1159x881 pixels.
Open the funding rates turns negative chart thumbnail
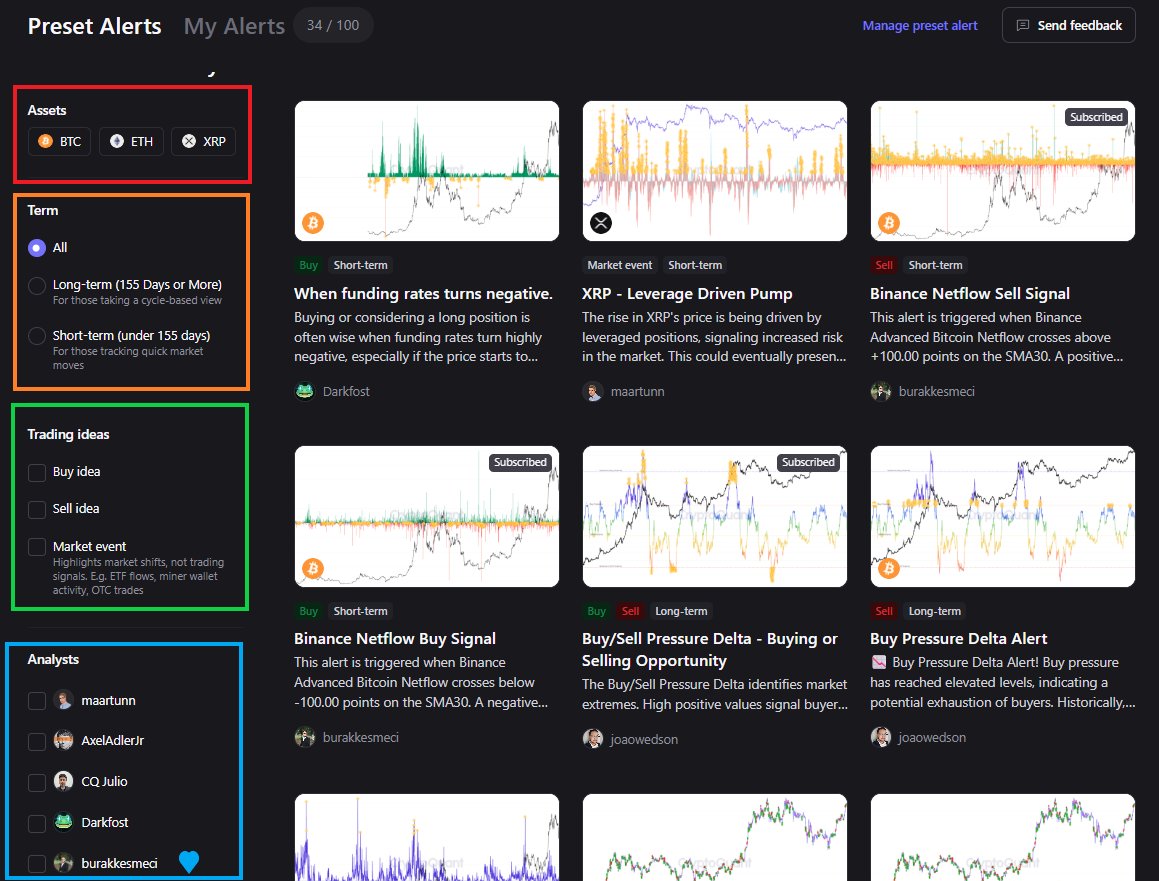coord(426,171)
